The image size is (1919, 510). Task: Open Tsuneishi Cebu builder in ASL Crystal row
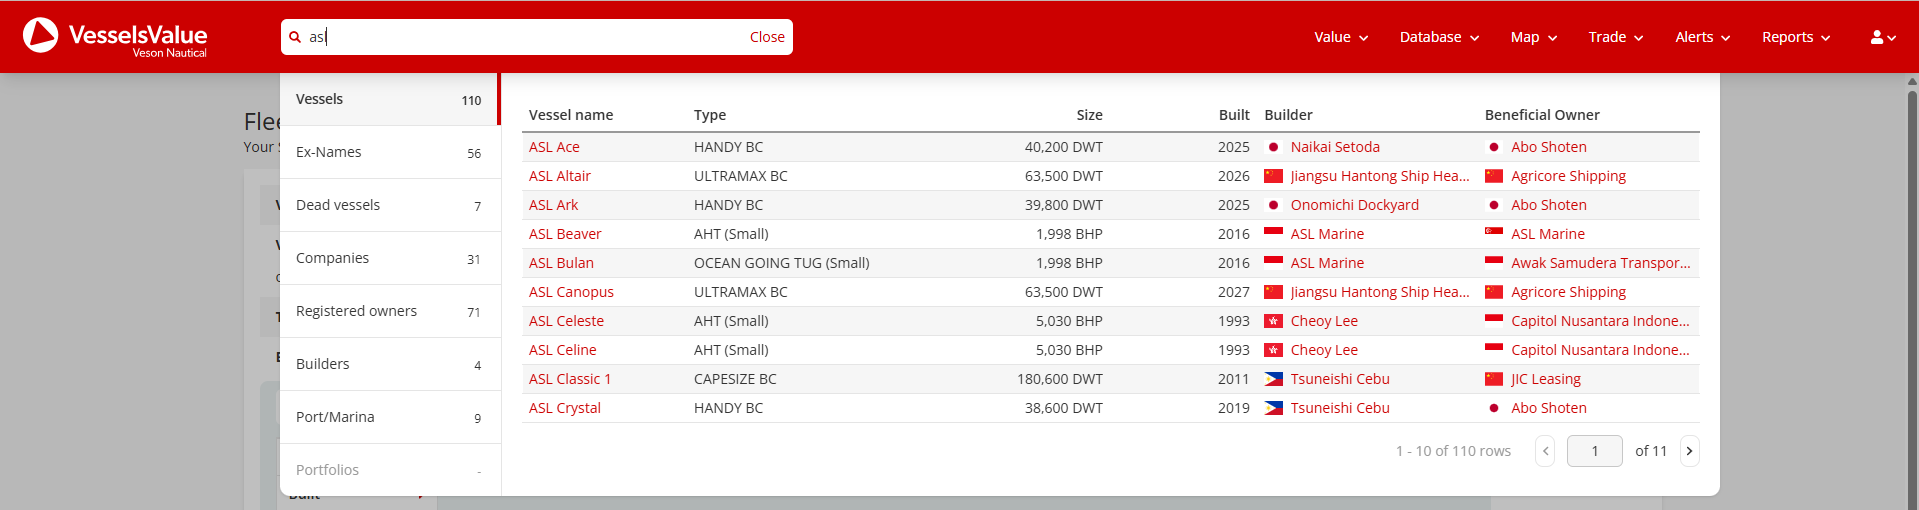(x=1340, y=408)
